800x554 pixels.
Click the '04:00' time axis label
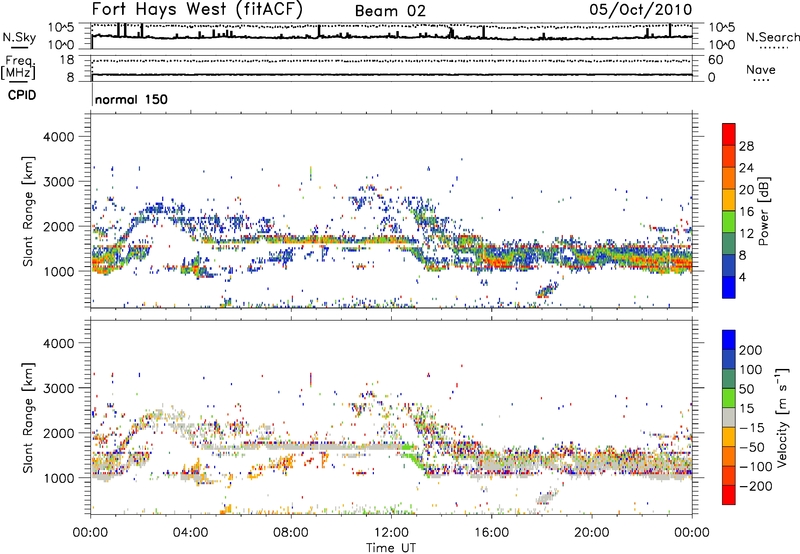pos(190,533)
